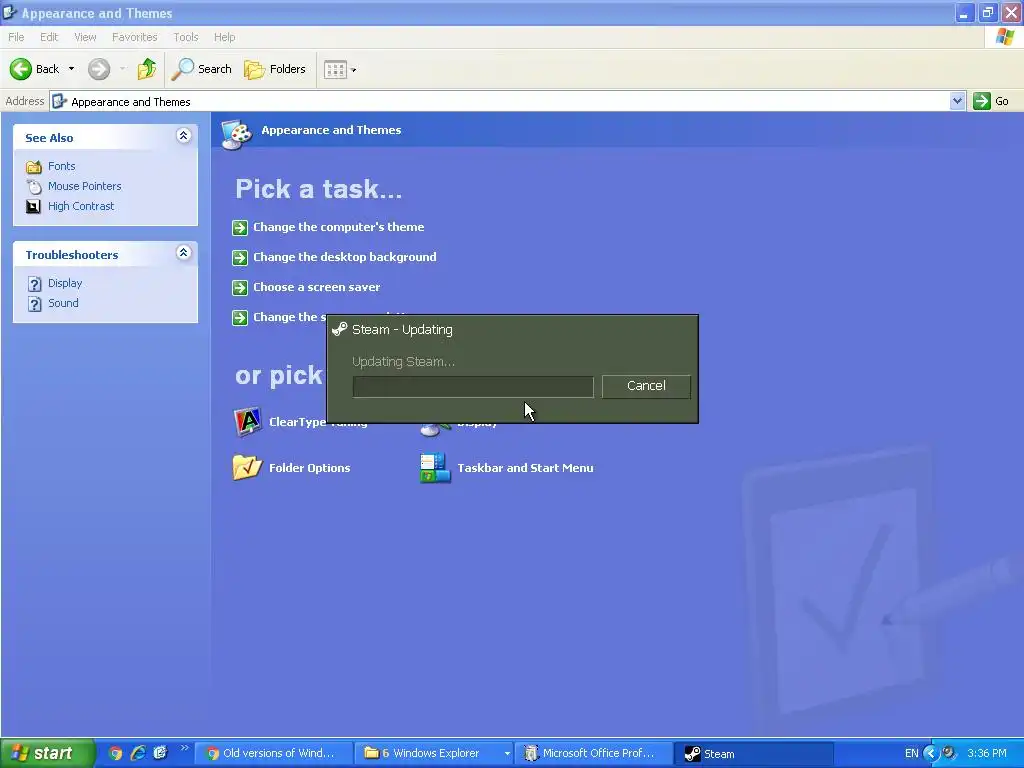Screen dimensions: 1024x768
Task: Click the Steam update progress bar
Action: pos(473,387)
